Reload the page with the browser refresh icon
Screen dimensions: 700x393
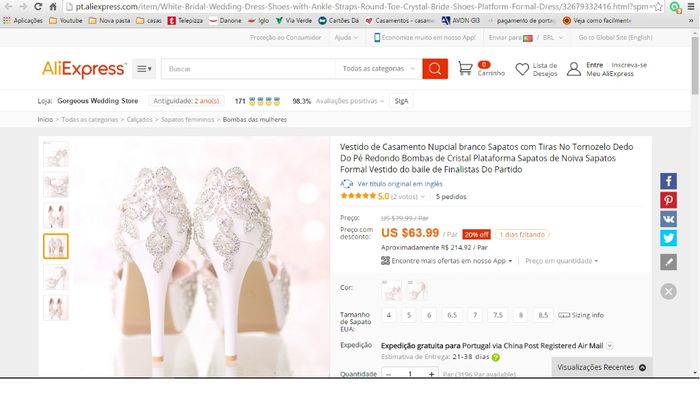coord(38,7)
